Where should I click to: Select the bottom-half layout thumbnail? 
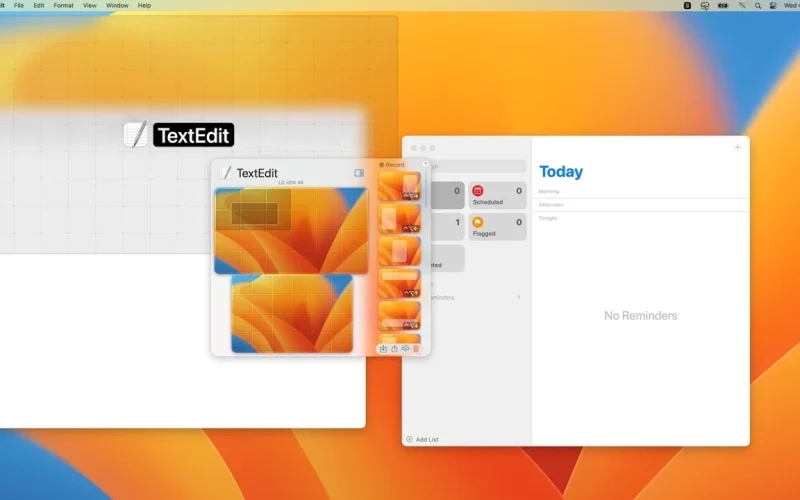pos(399,315)
